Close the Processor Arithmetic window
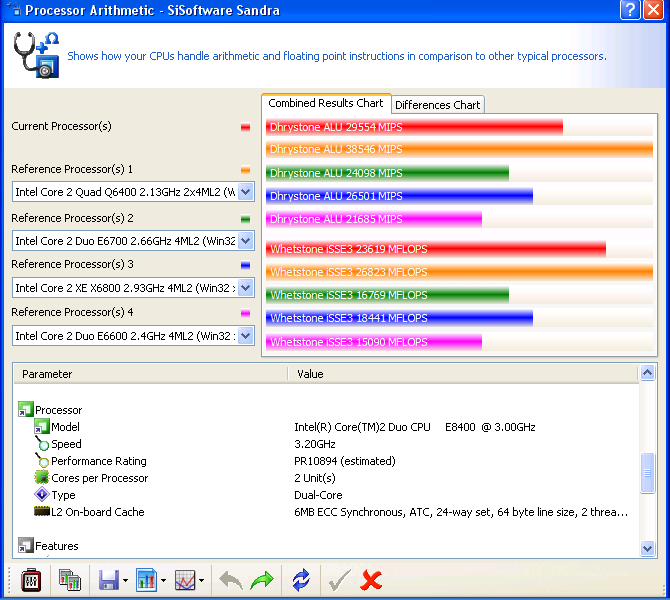 pyautogui.click(x=653, y=9)
